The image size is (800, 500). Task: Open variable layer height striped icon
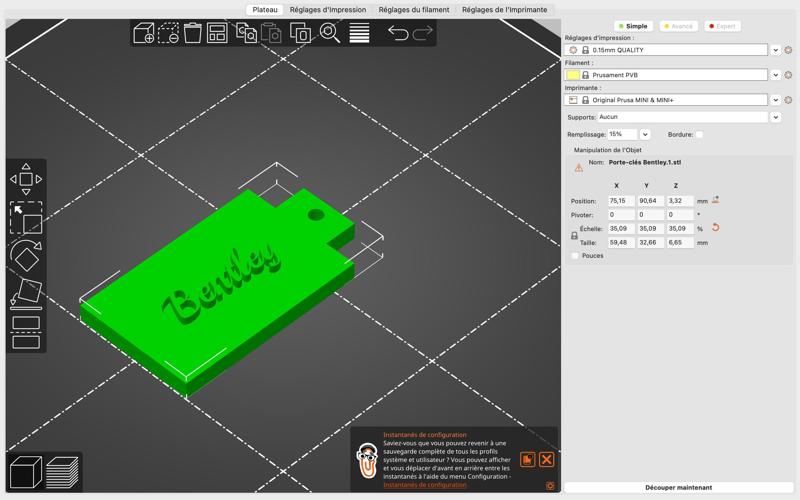(x=359, y=33)
